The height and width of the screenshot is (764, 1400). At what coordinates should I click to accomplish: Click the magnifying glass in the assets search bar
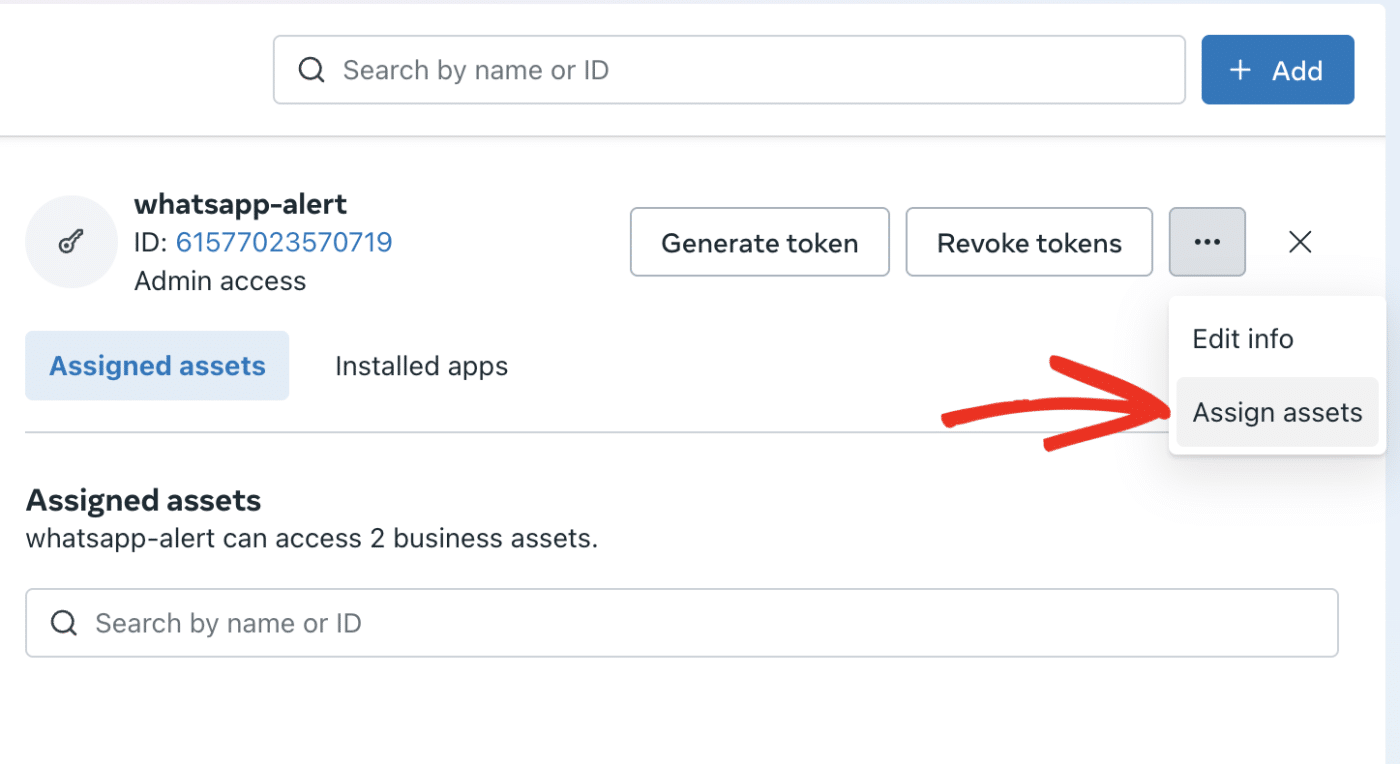point(63,622)
